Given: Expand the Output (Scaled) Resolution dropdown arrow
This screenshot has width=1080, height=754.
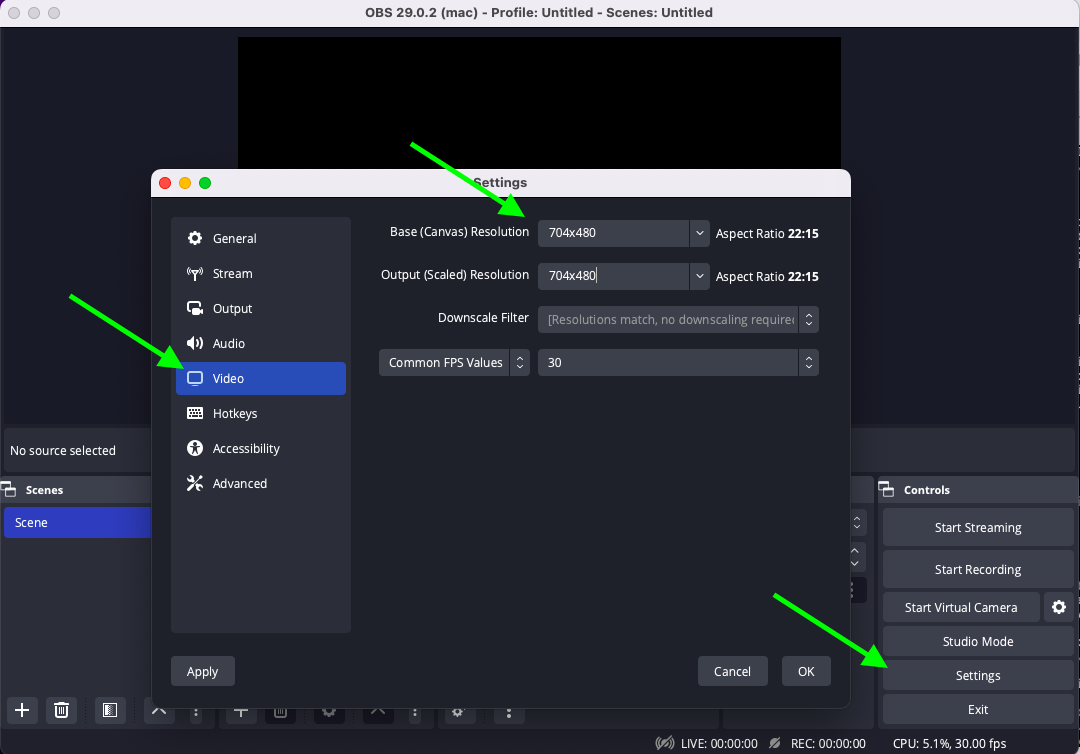Looking at the screenshot, I should (699, 276).
